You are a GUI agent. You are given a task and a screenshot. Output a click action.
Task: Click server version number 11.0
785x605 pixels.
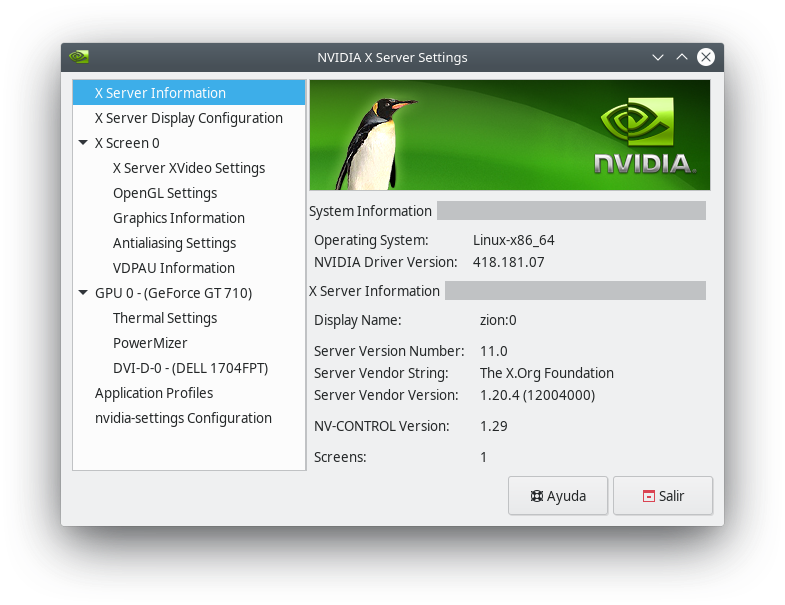(x=494, y=351)
